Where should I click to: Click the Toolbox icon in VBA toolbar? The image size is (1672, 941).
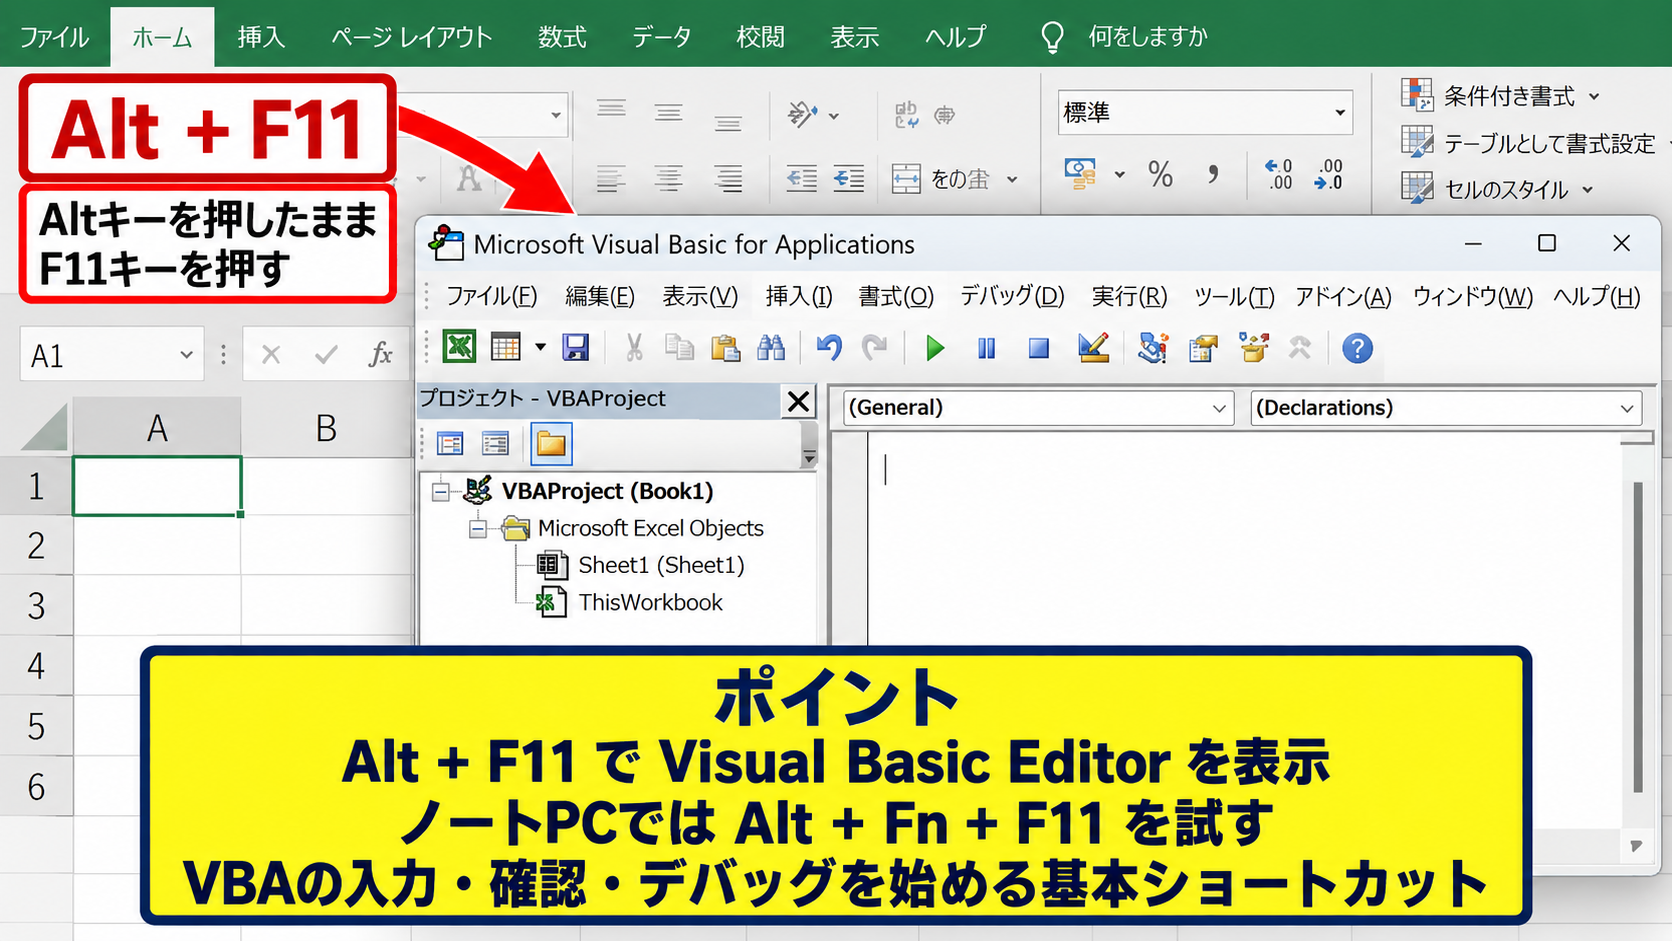(x=1300, y=348)
